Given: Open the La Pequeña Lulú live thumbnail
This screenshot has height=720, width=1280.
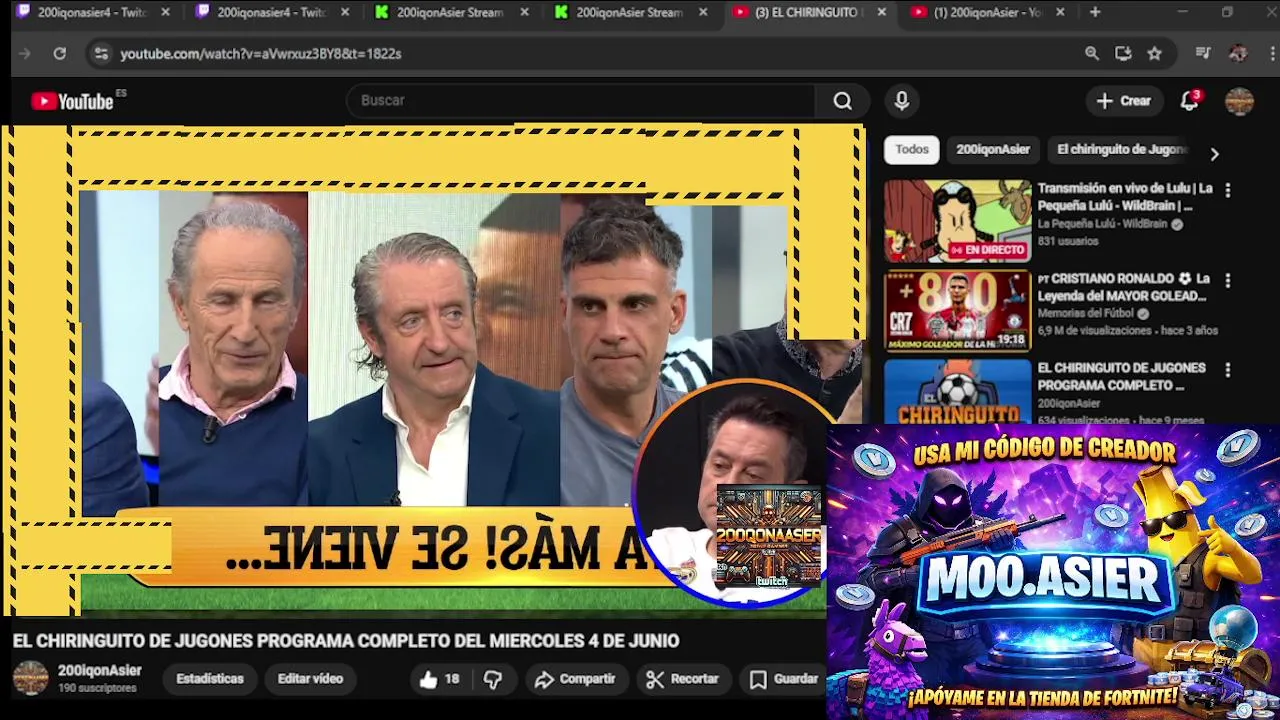Looking at the screenshot, I should [x=957, y=221].
